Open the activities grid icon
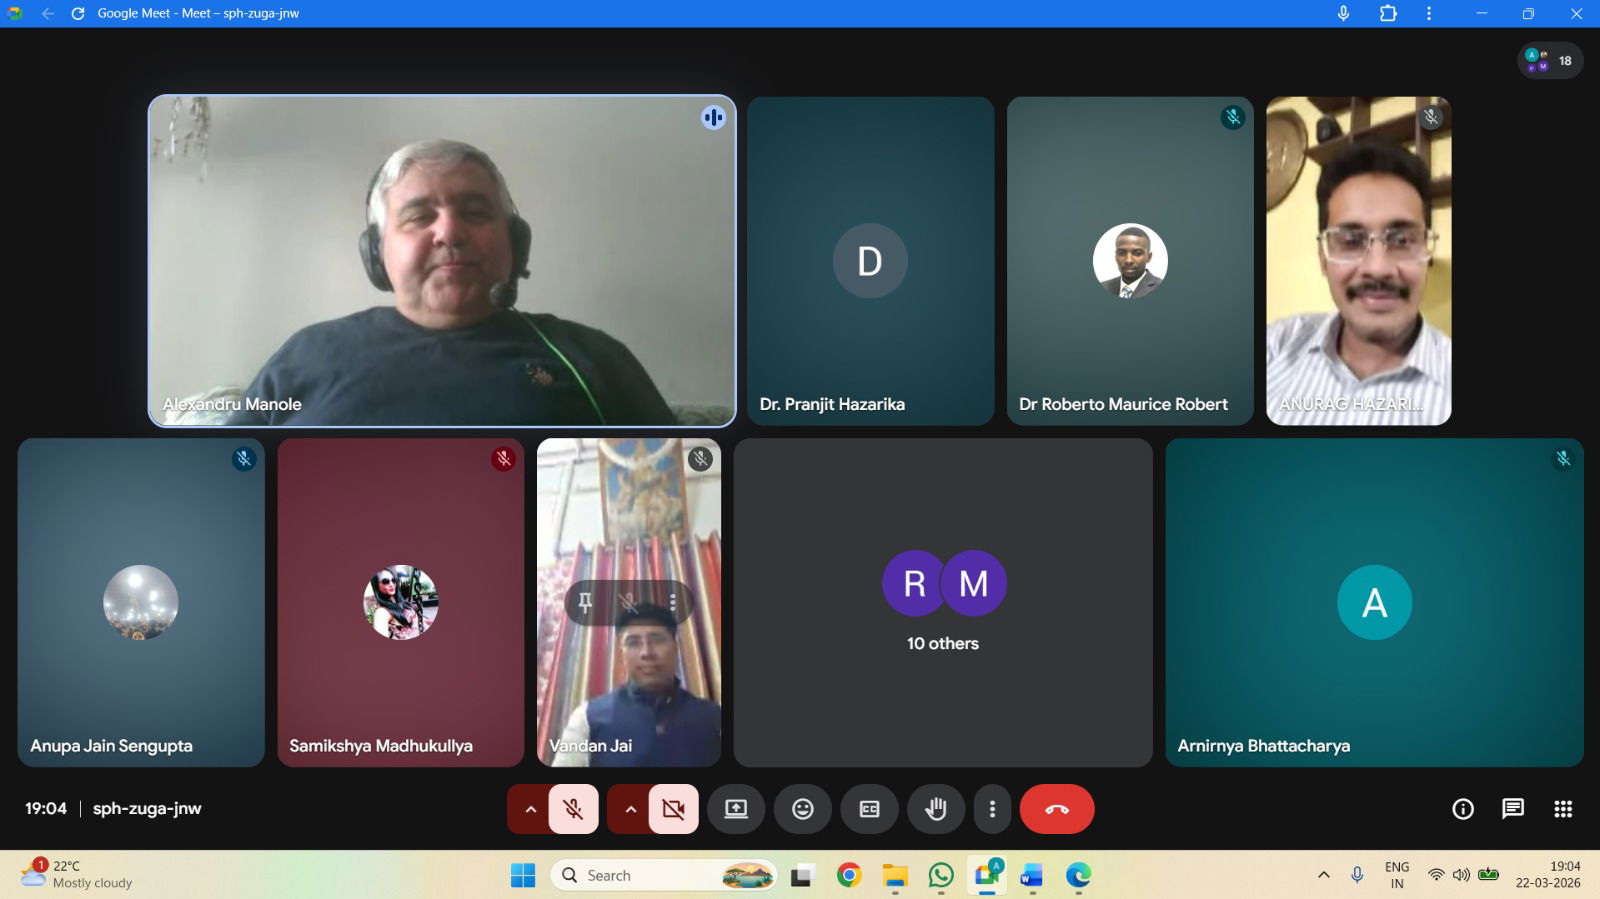1600x899 pixels. (1563, 809)
